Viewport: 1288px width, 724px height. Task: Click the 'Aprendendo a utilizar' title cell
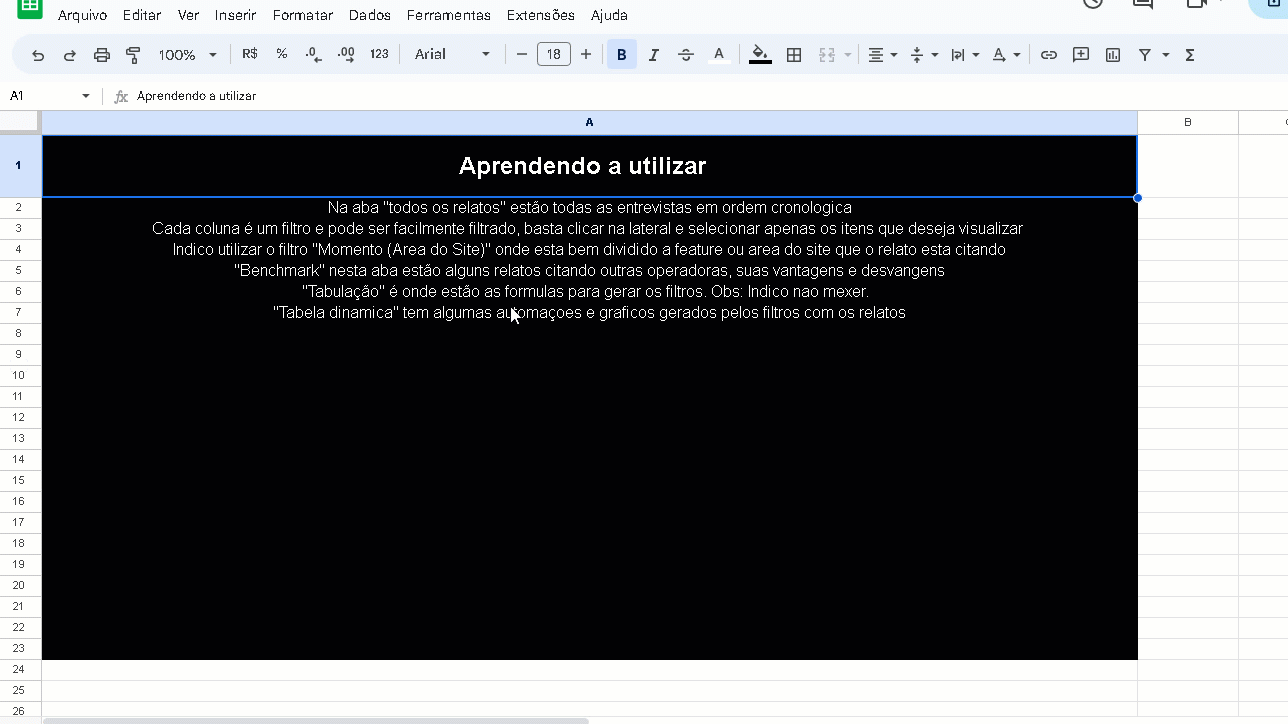click(589, 166)
